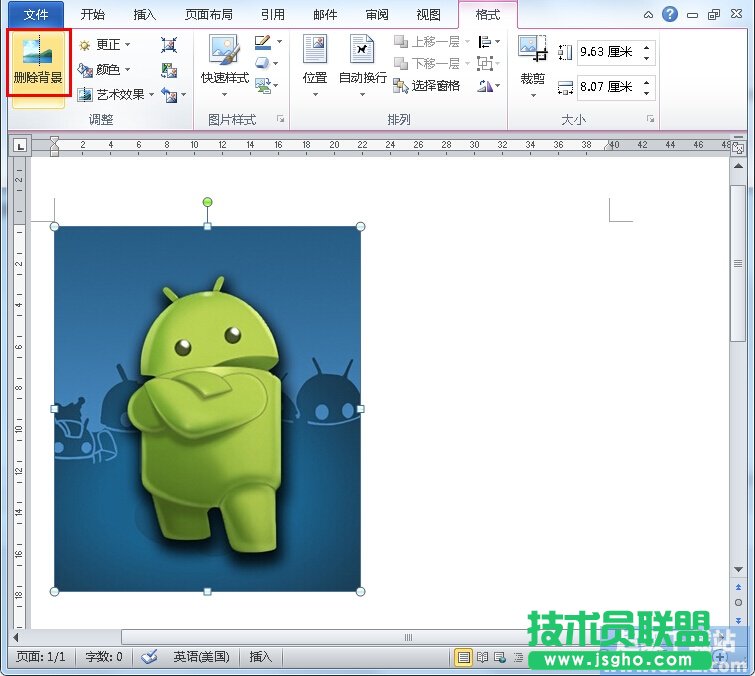Click the picture height field showing 9.63 厘米
Image resolution: width=755 pixels, height=676 pixels.
[x=607, y=51]
